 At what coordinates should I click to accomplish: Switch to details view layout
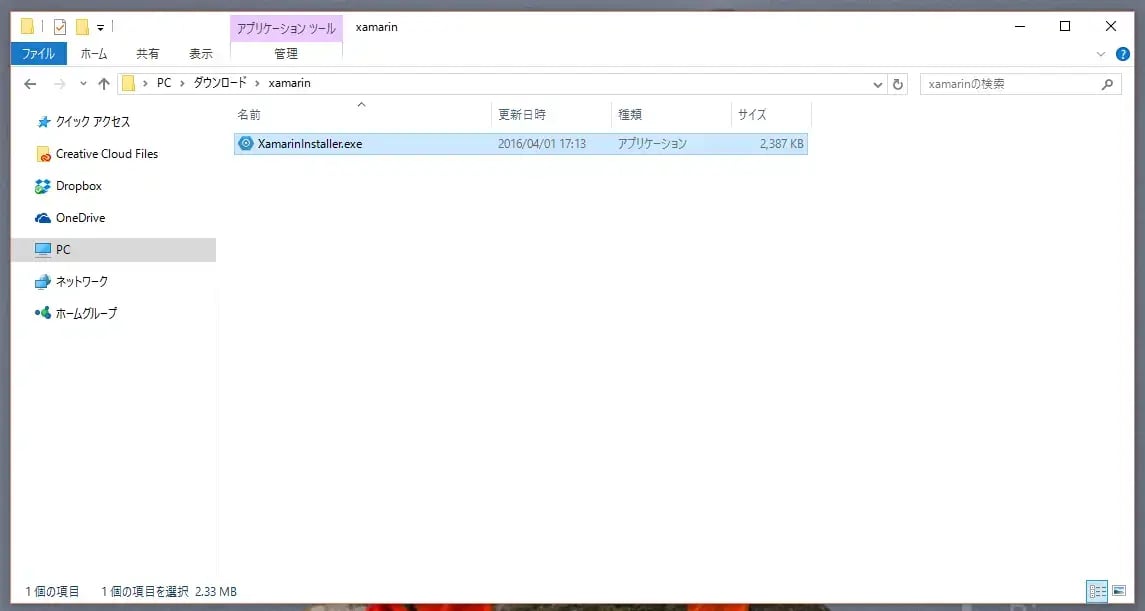(x=1098, y=591)
